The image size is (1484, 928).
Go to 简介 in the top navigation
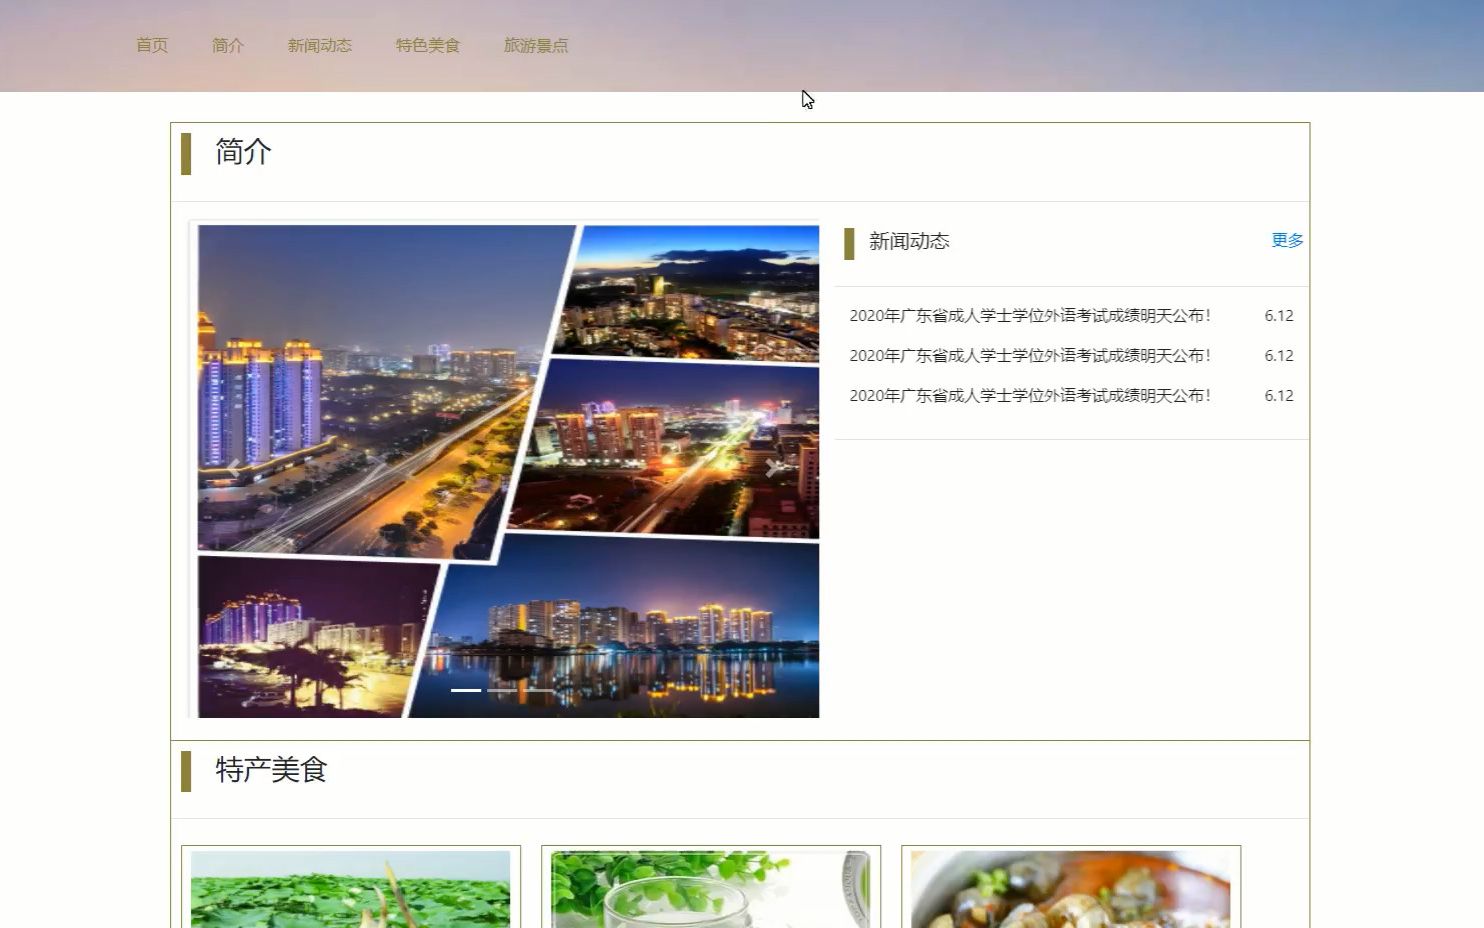click(228, 45)
